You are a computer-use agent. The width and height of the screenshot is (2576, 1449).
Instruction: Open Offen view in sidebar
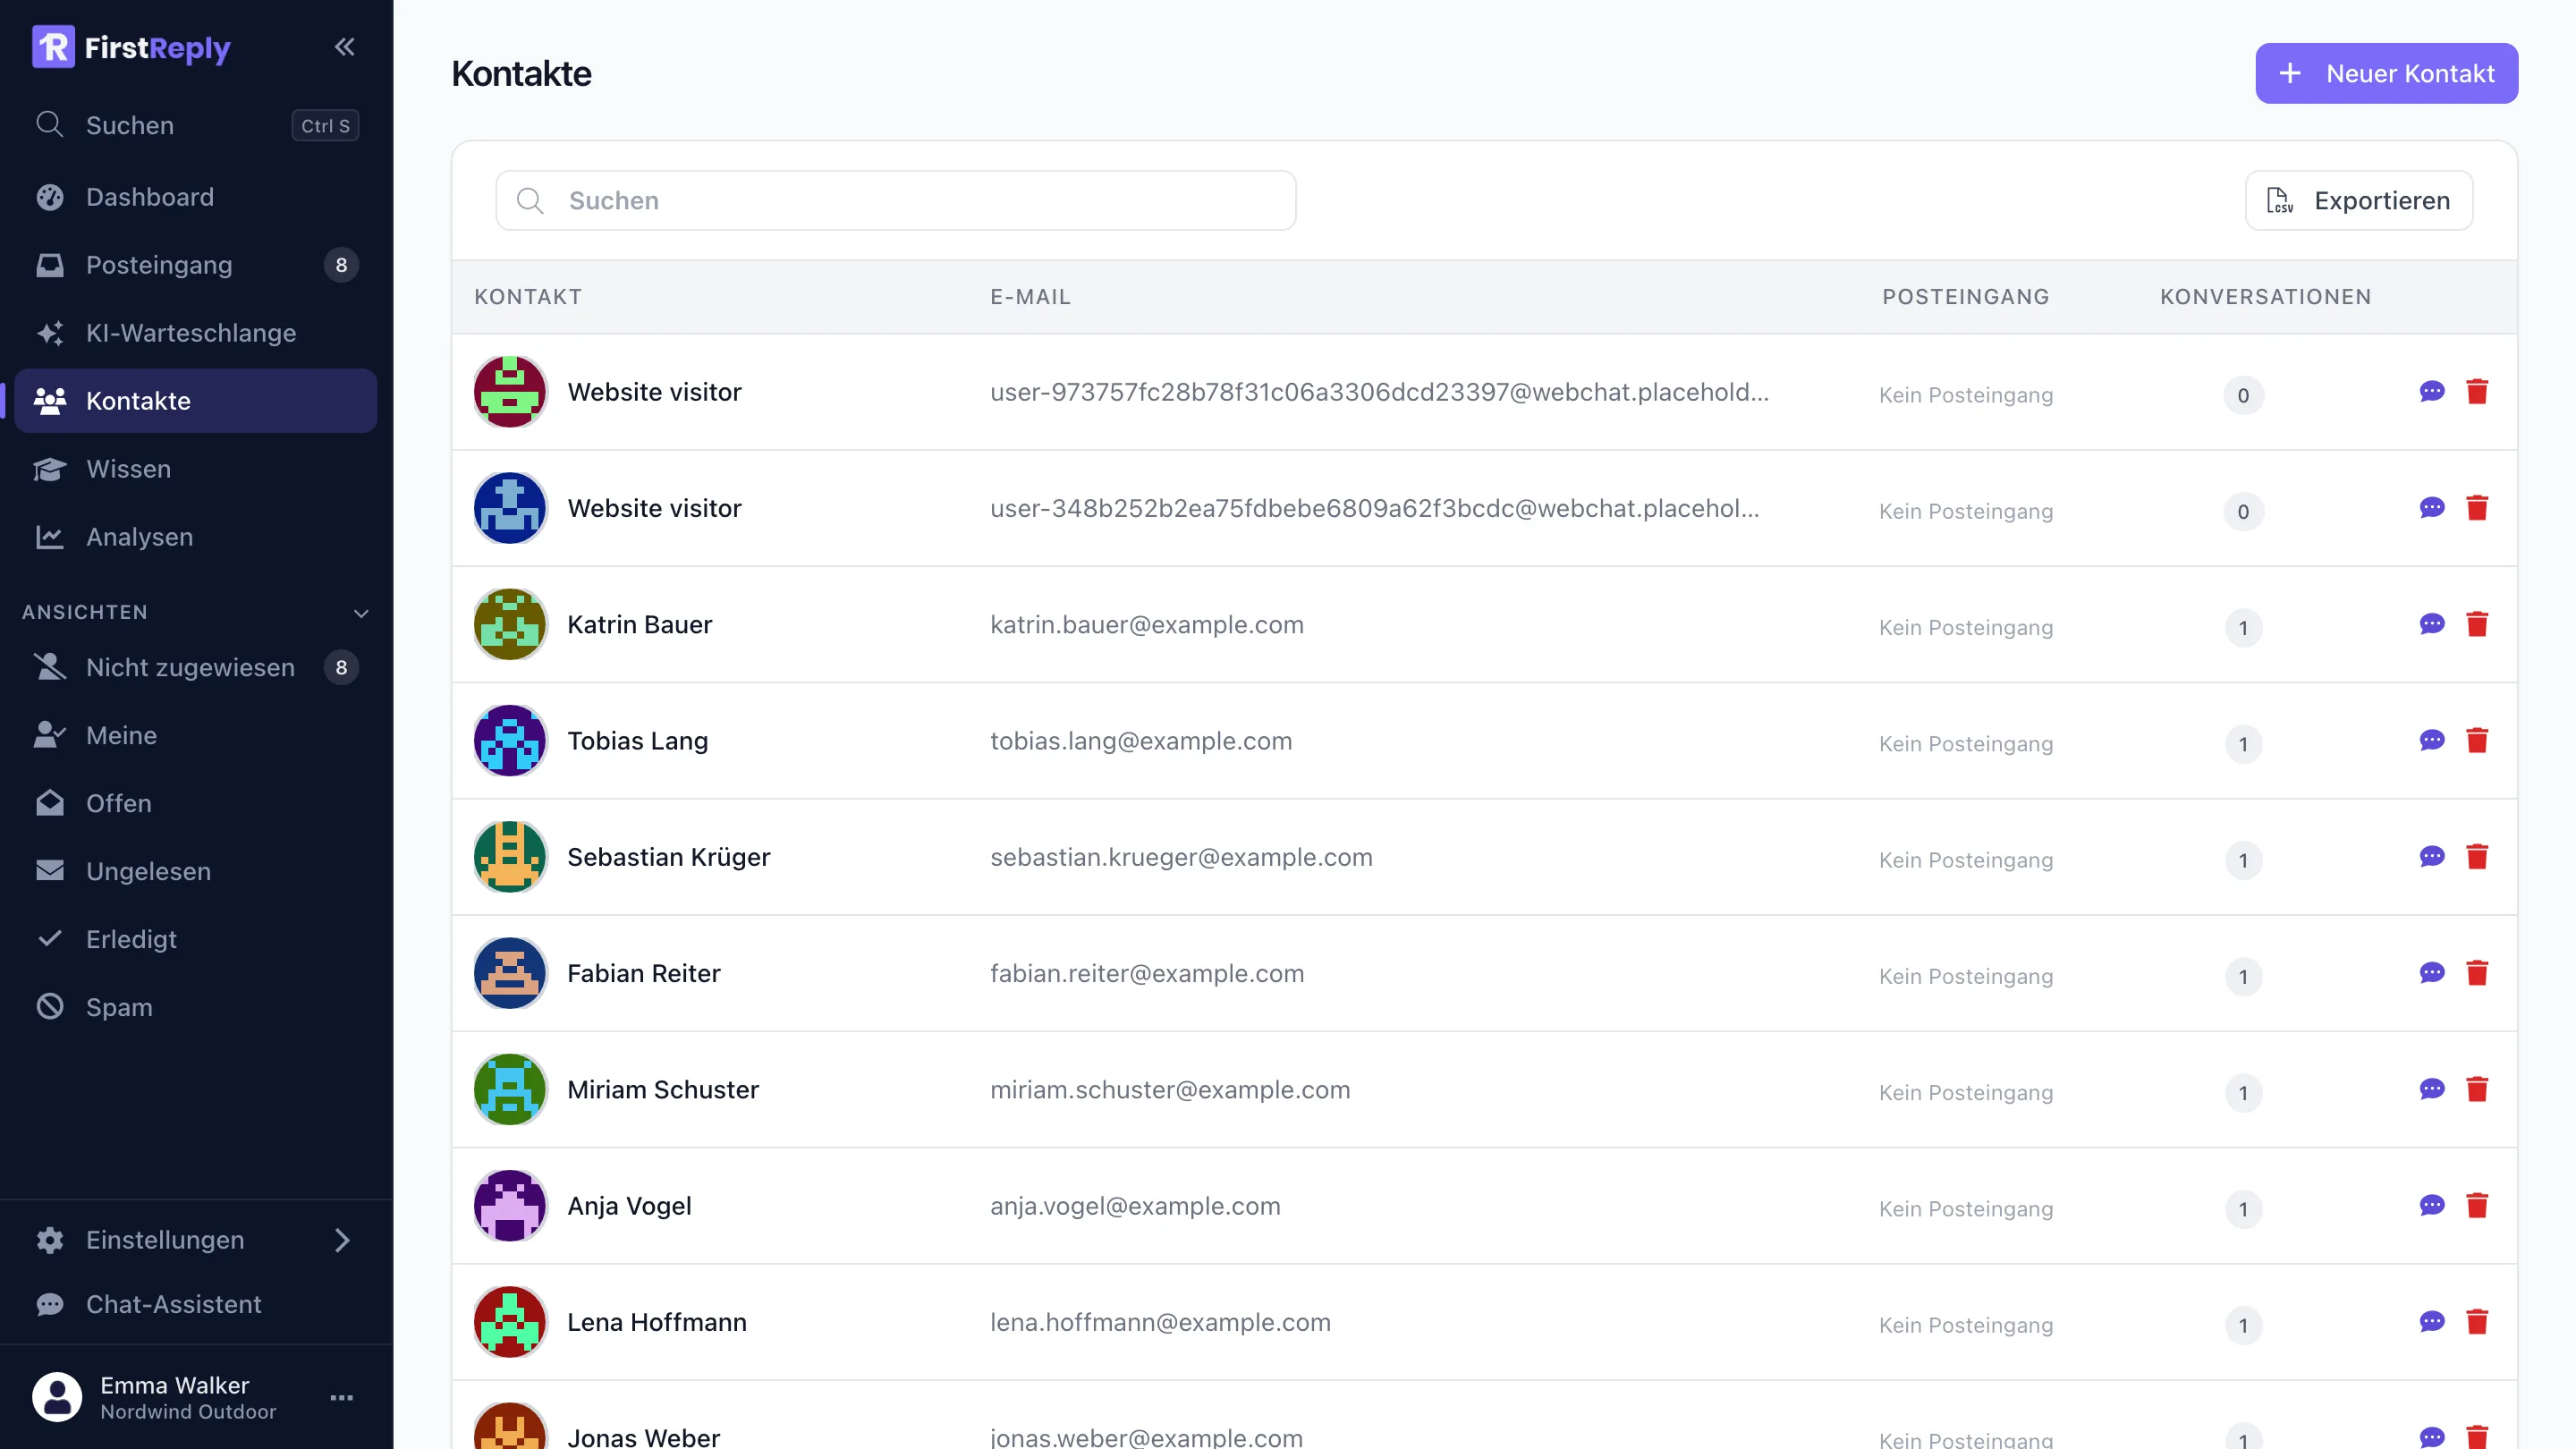[196, 803]
